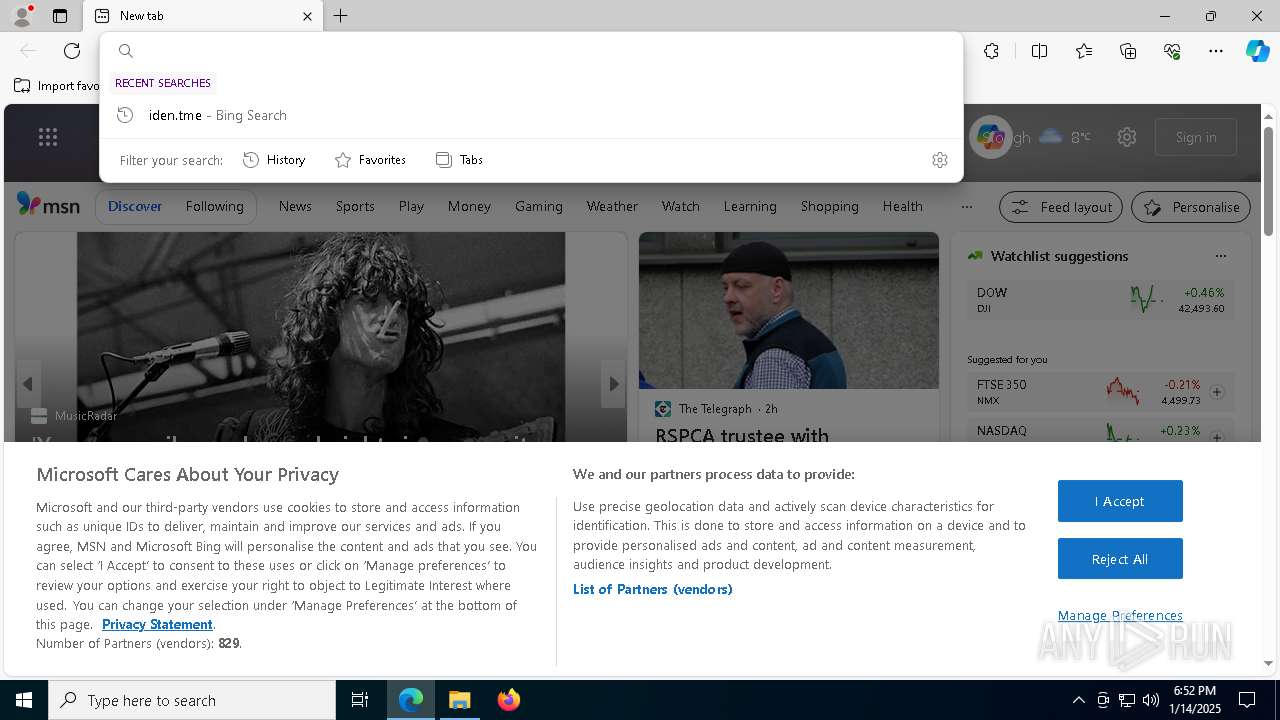
Task: Open the weather widget showing 8°C
Action: (x=1065, y=137)
